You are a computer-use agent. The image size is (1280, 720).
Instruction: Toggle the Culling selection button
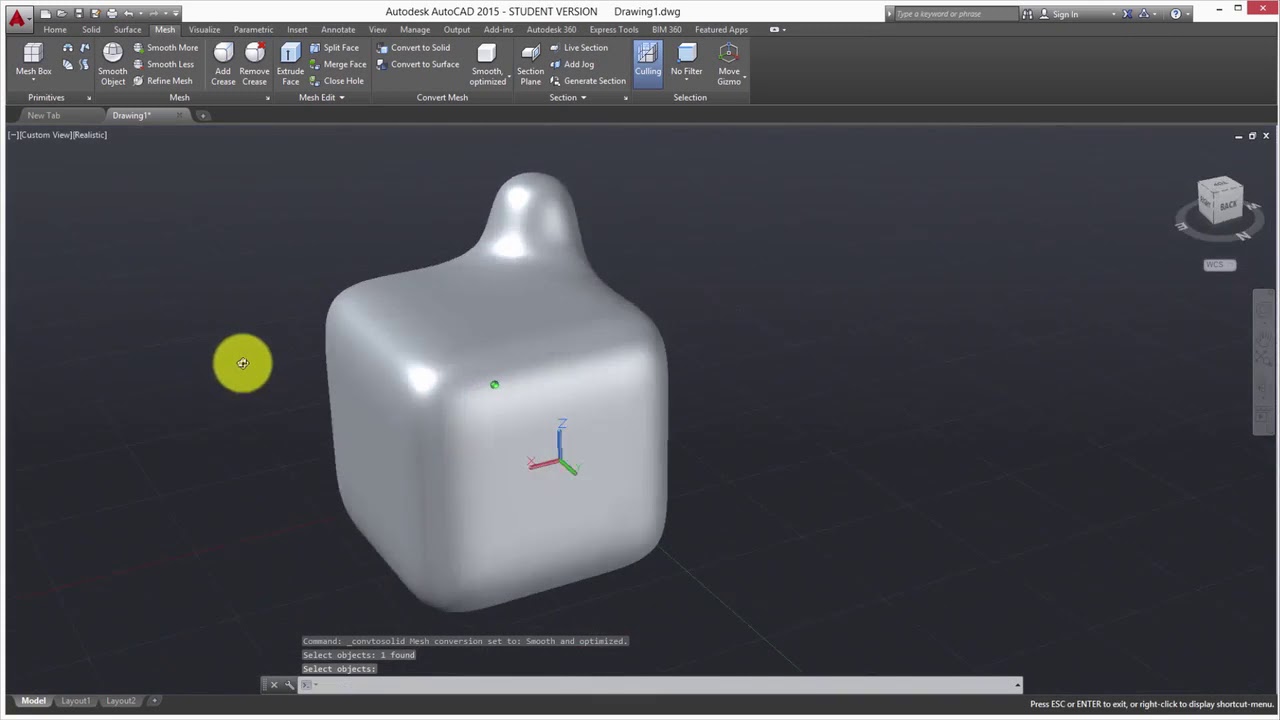tap(648, 63)
